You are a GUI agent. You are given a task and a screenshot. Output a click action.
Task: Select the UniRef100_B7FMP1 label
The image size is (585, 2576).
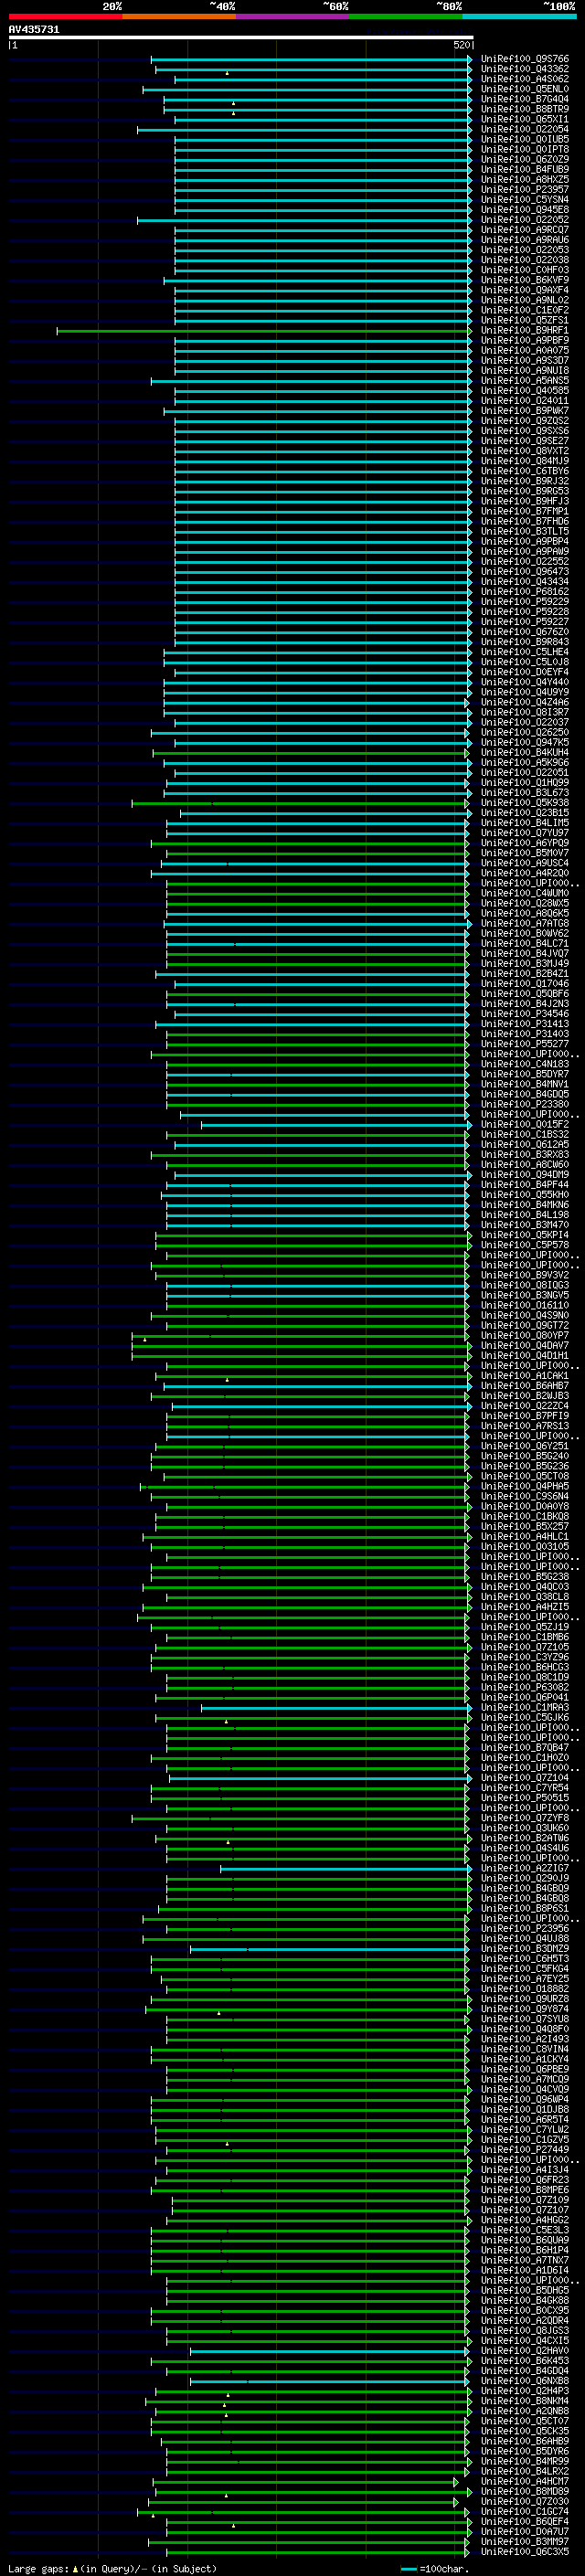[x=524, y=511]
